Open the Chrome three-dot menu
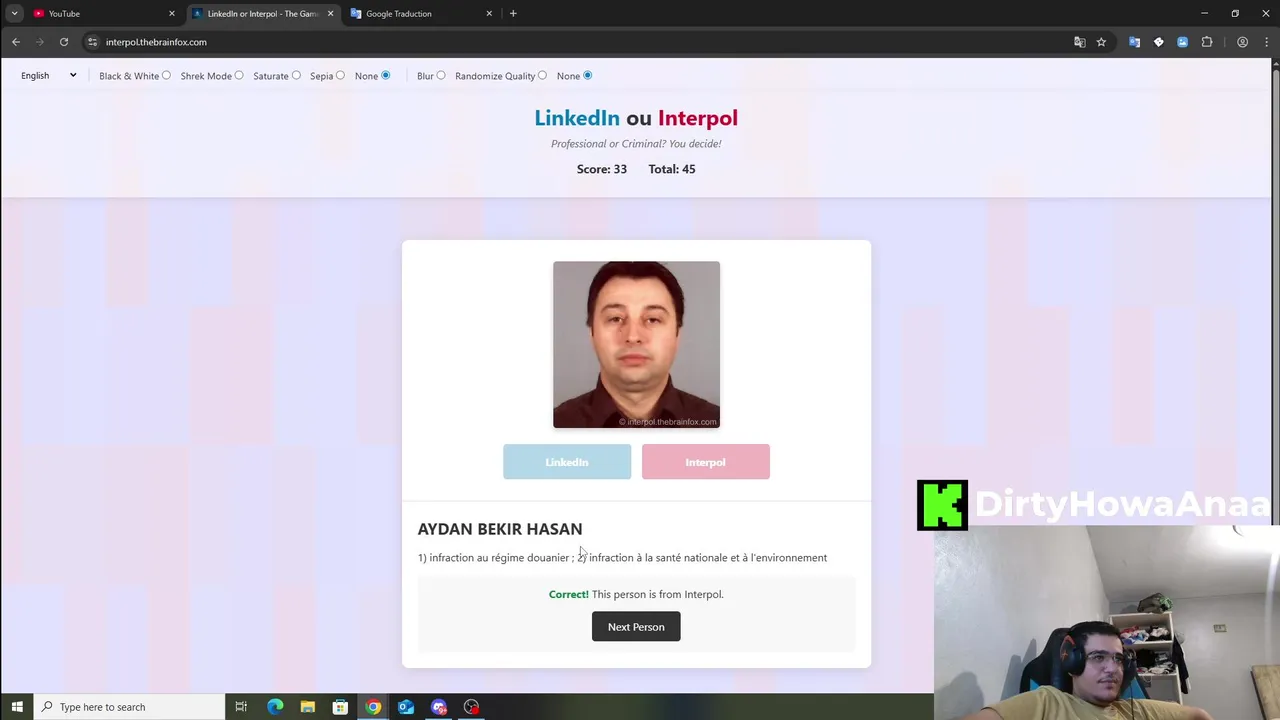Viewport: 1280px width, 720px height. click(x=1266, y=42)
